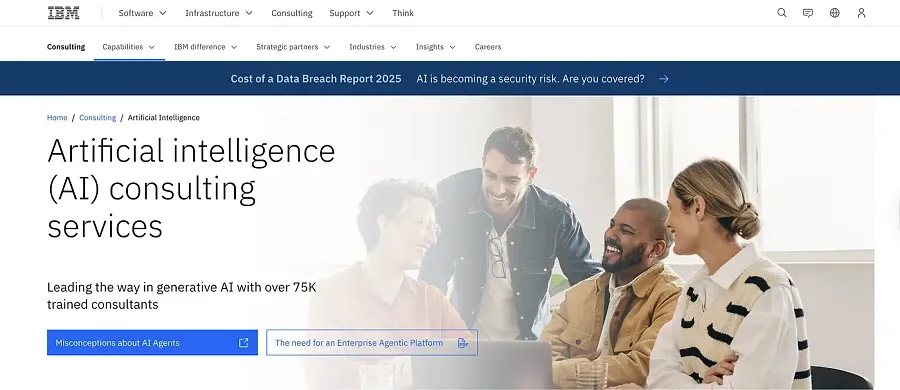Expand the IBM difference dropdown
This screenshot has width=900, height=390.
pos(206,47)
